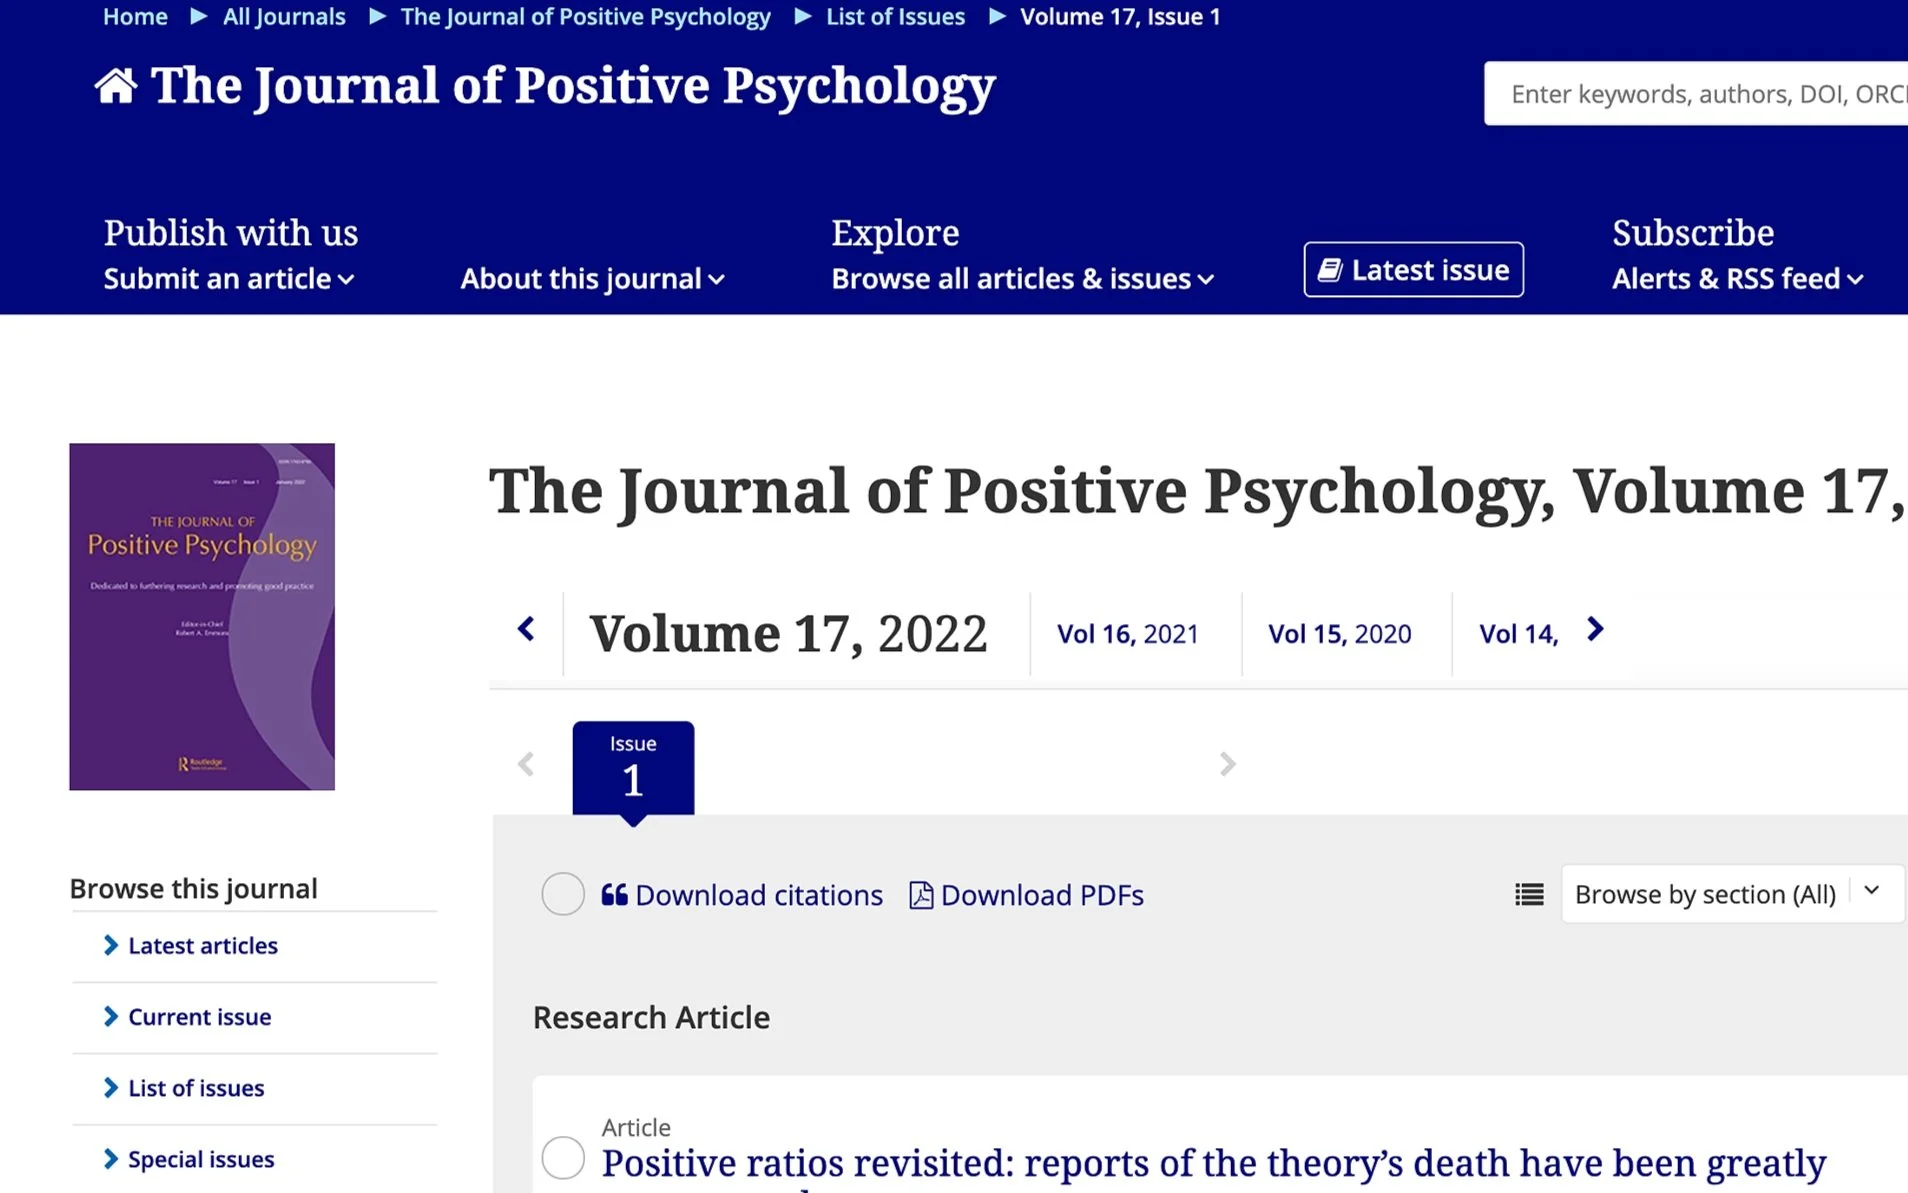Open Special issues in sidebar

pos(201,1159)
